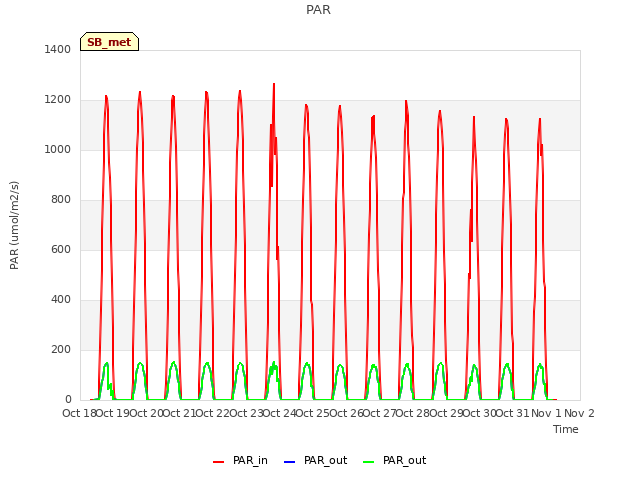Select the chart title PAR
640x480 pixels.
[318, 10]
